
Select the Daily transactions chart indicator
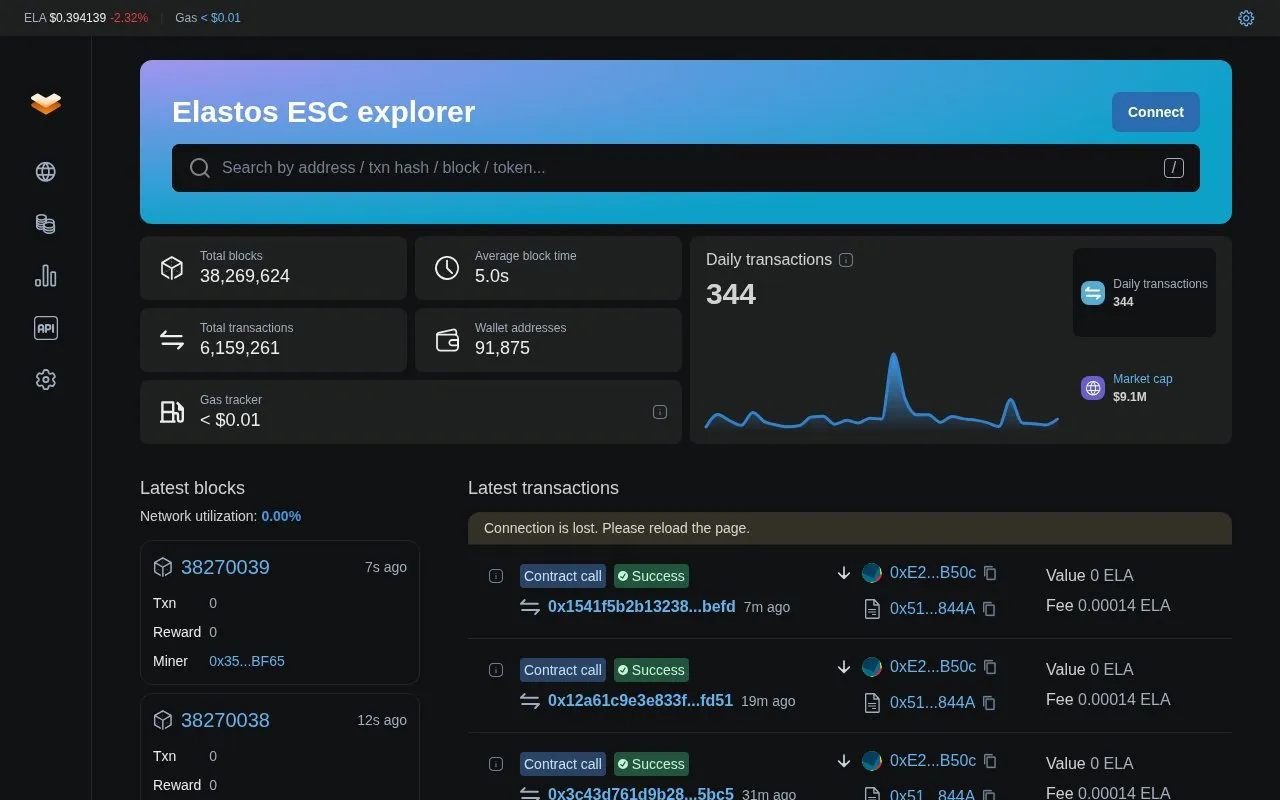(x=1144, y=293)
